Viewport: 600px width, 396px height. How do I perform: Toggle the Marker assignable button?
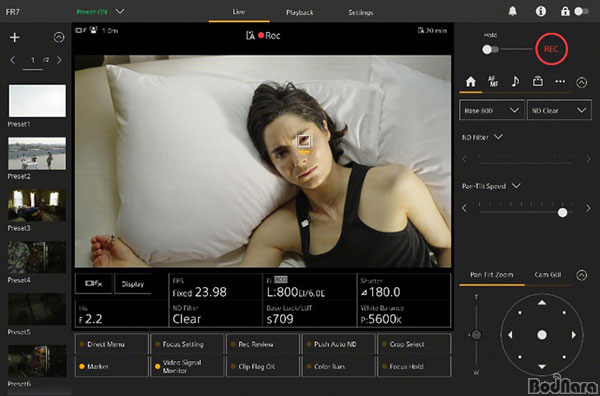pyautogui.click(x=111, y=367)
